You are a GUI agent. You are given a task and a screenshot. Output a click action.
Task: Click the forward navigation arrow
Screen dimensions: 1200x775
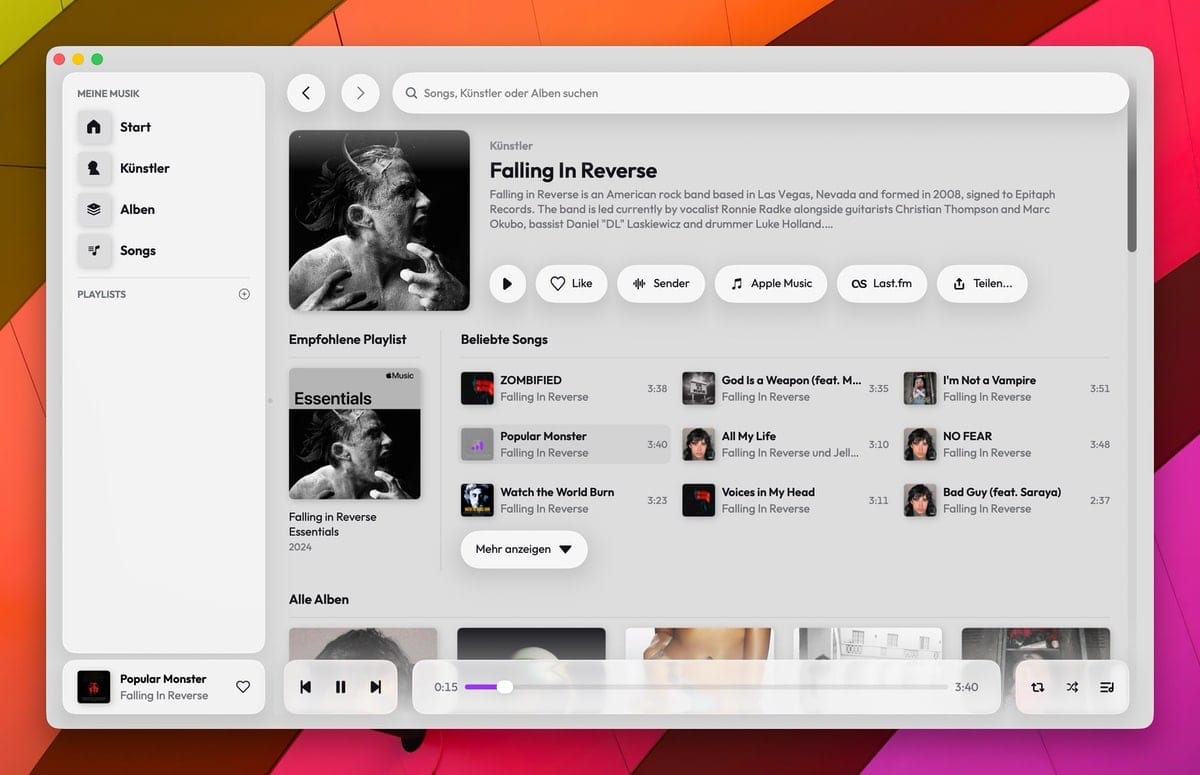[x=360, y=93]
